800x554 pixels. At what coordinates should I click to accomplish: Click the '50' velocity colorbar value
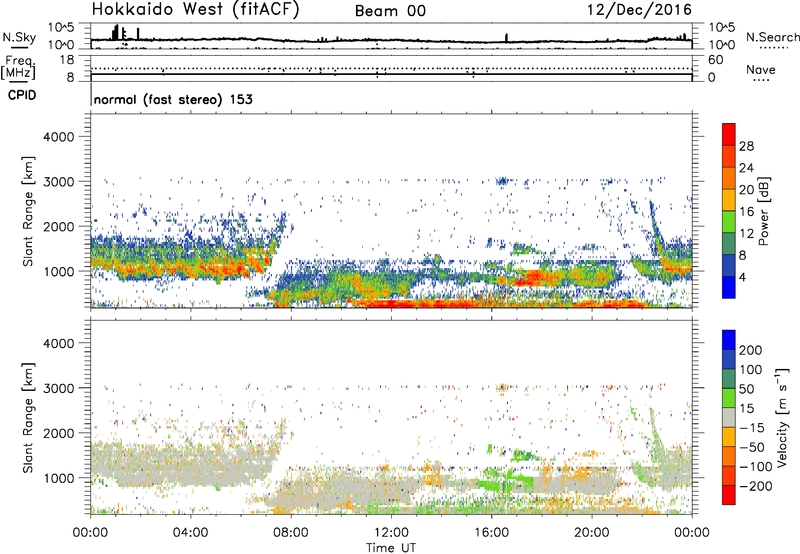[x=746, y=389]
